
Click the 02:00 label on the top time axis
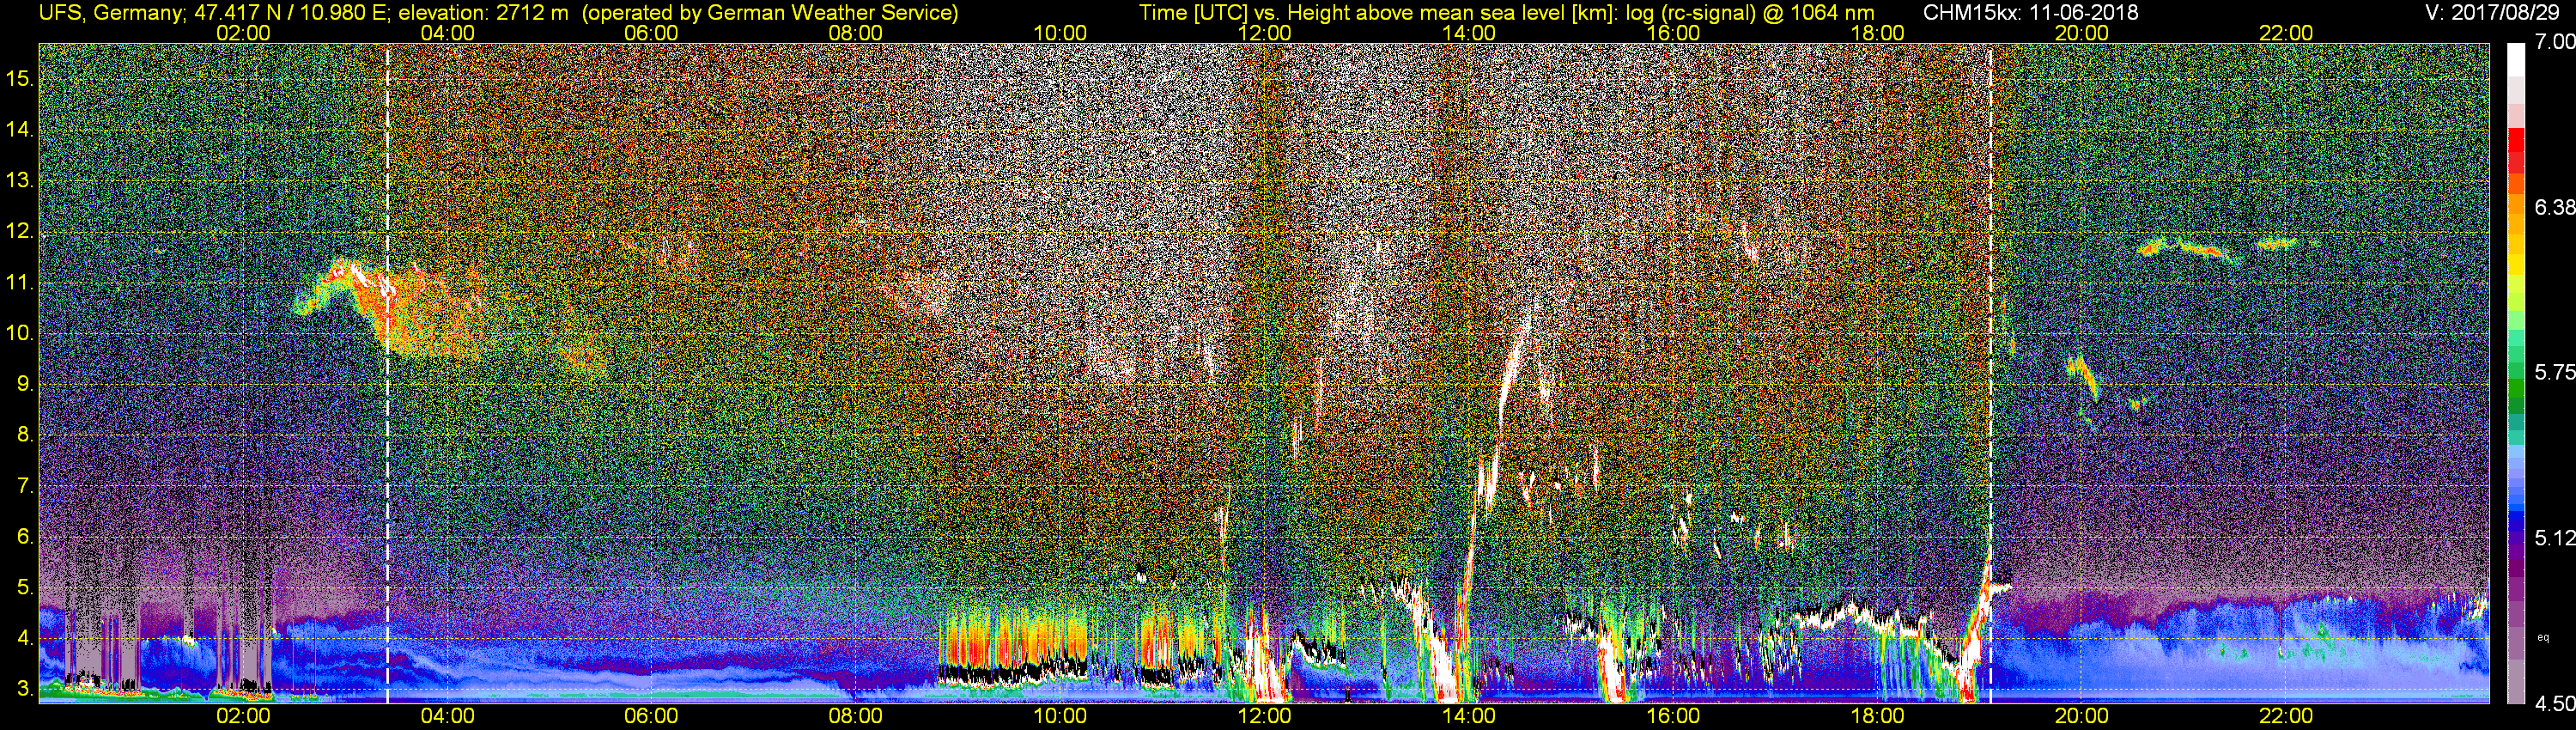pyautogui.click(x=243, y=33)
